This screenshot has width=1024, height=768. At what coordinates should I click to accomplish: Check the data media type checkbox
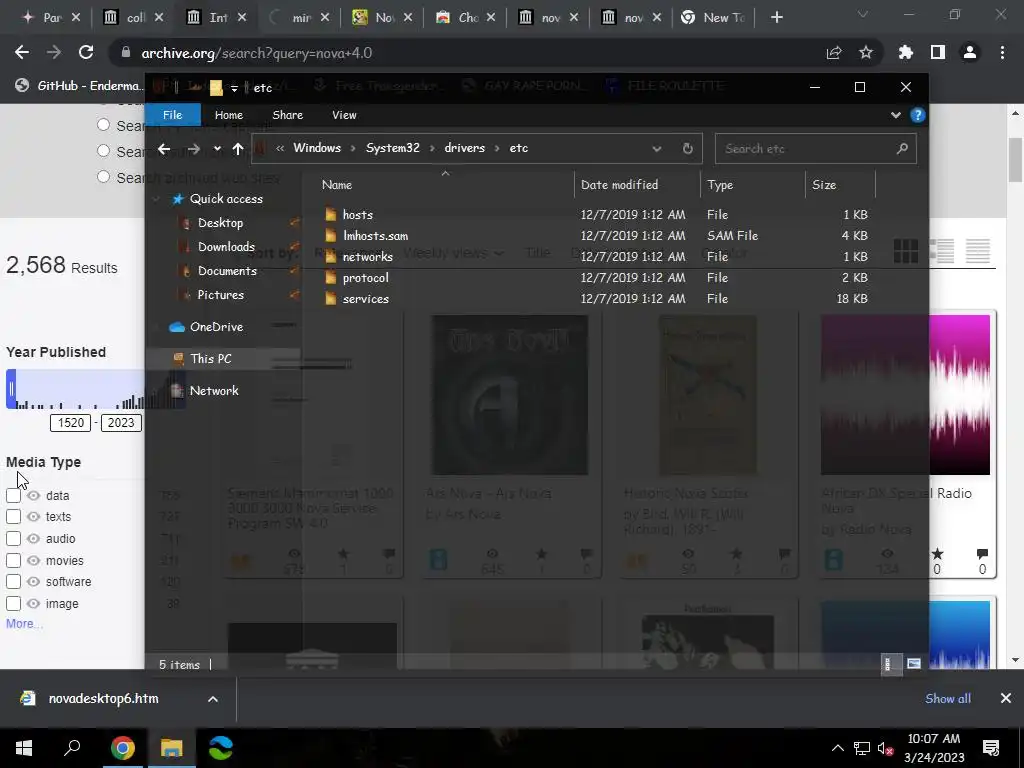13,496
